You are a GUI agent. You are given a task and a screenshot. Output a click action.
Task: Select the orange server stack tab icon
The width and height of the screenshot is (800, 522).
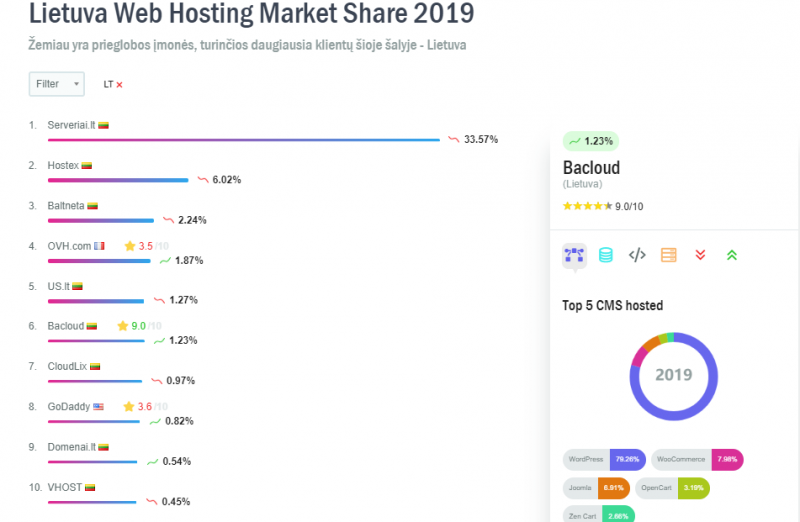point(669,255)
